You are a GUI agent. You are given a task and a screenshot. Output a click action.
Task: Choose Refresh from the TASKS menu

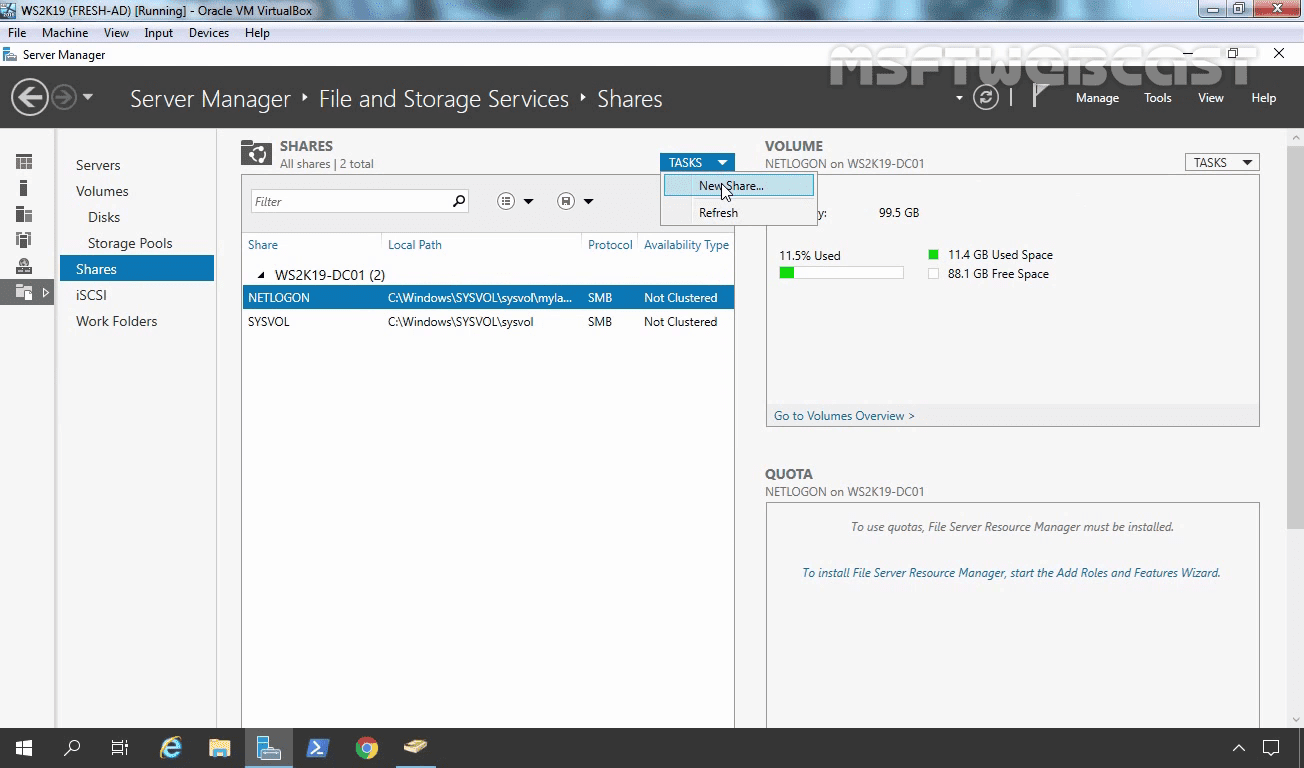(739, 212)
